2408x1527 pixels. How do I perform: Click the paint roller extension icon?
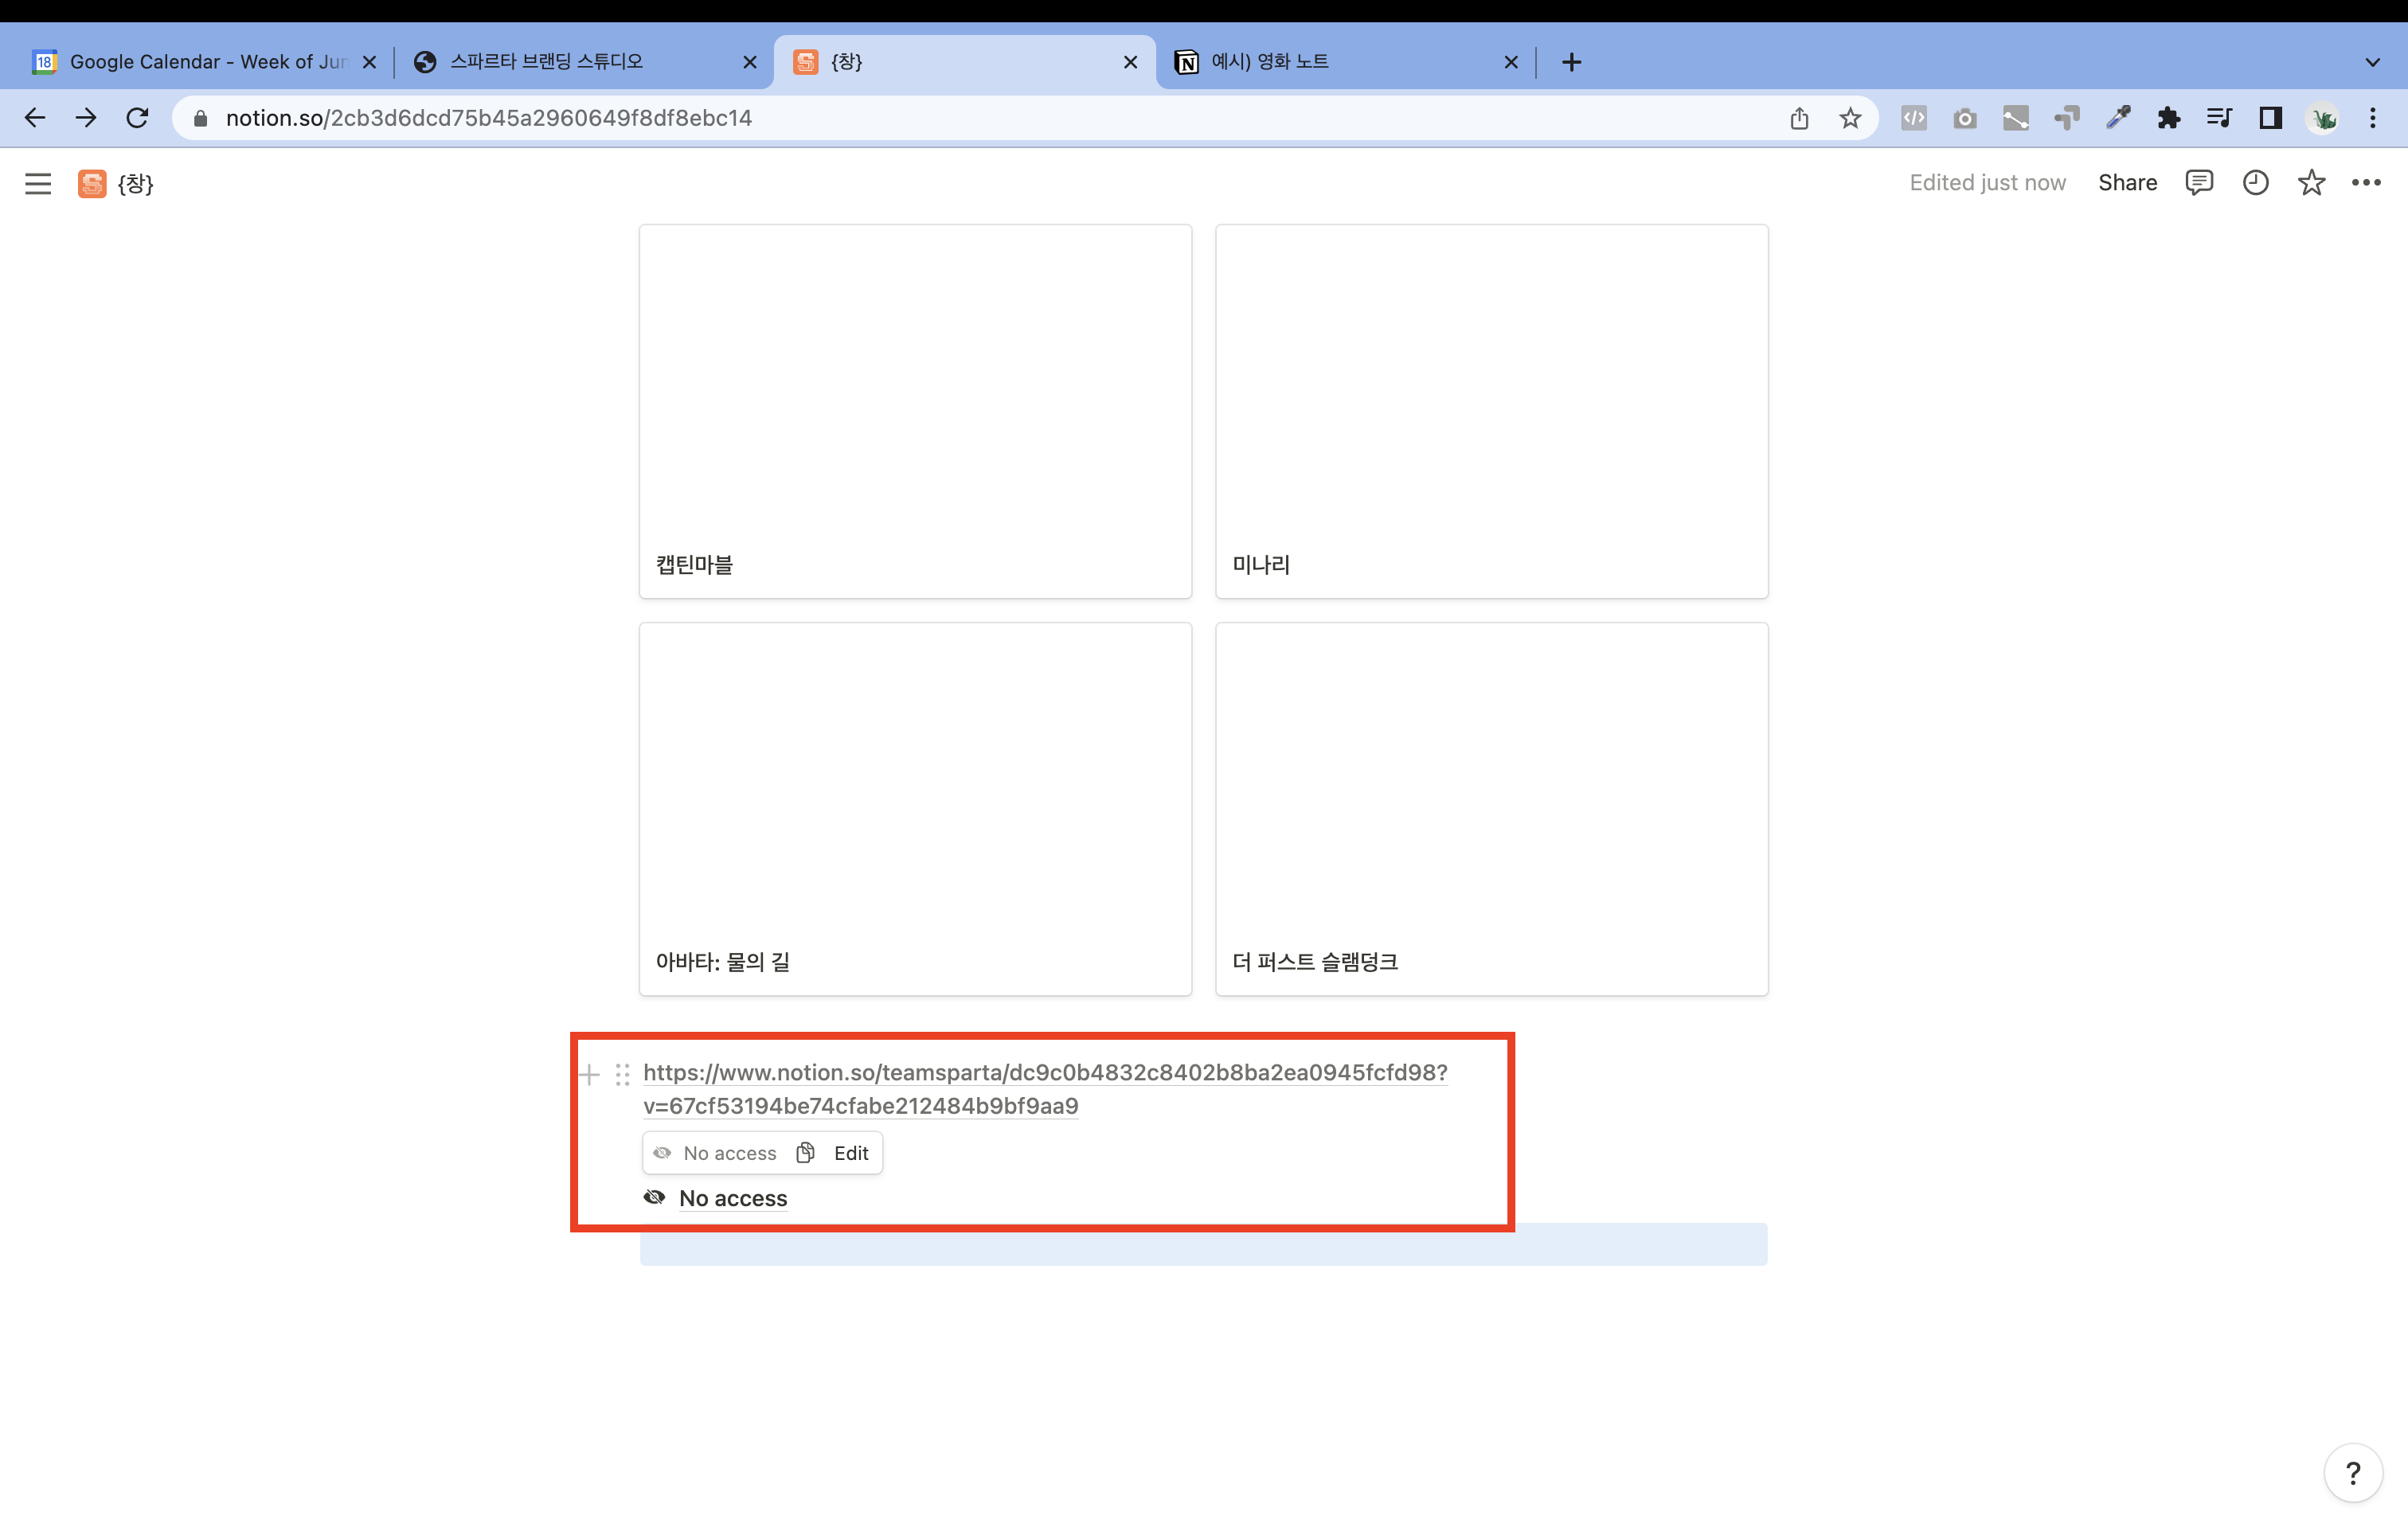(x=2067, y=118)
